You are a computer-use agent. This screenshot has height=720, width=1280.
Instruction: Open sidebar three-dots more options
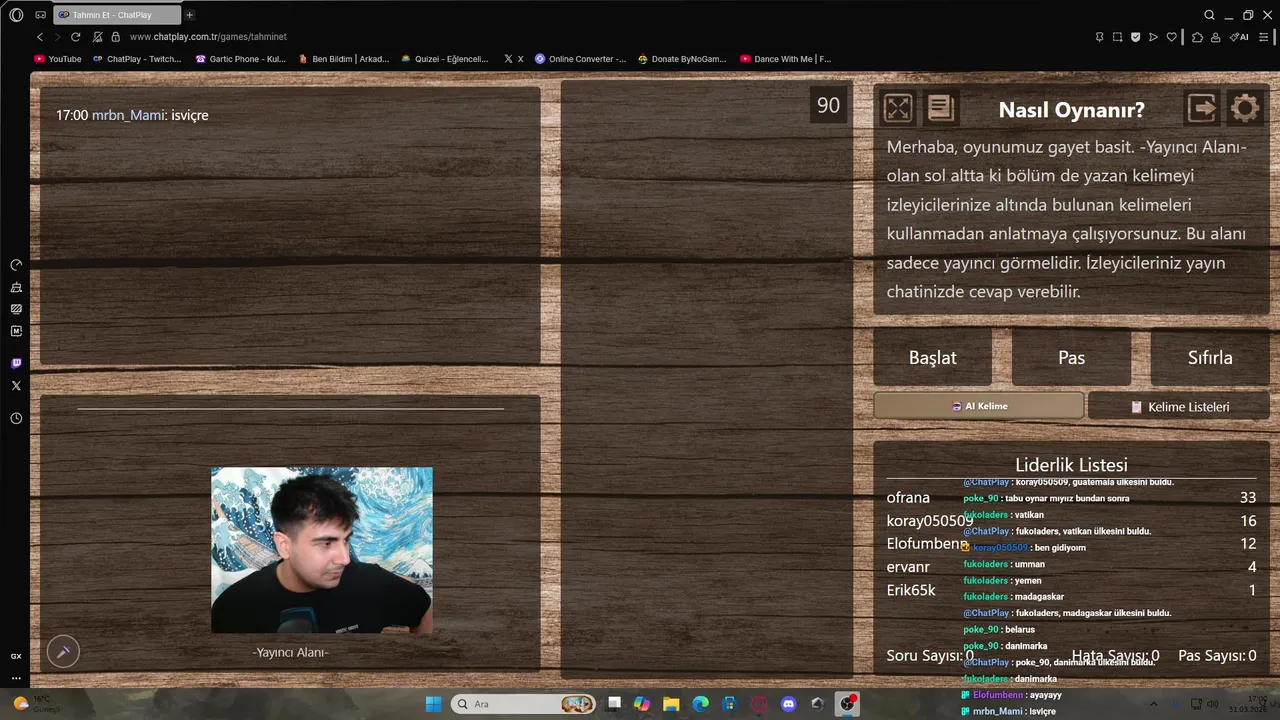pos(16,678)
